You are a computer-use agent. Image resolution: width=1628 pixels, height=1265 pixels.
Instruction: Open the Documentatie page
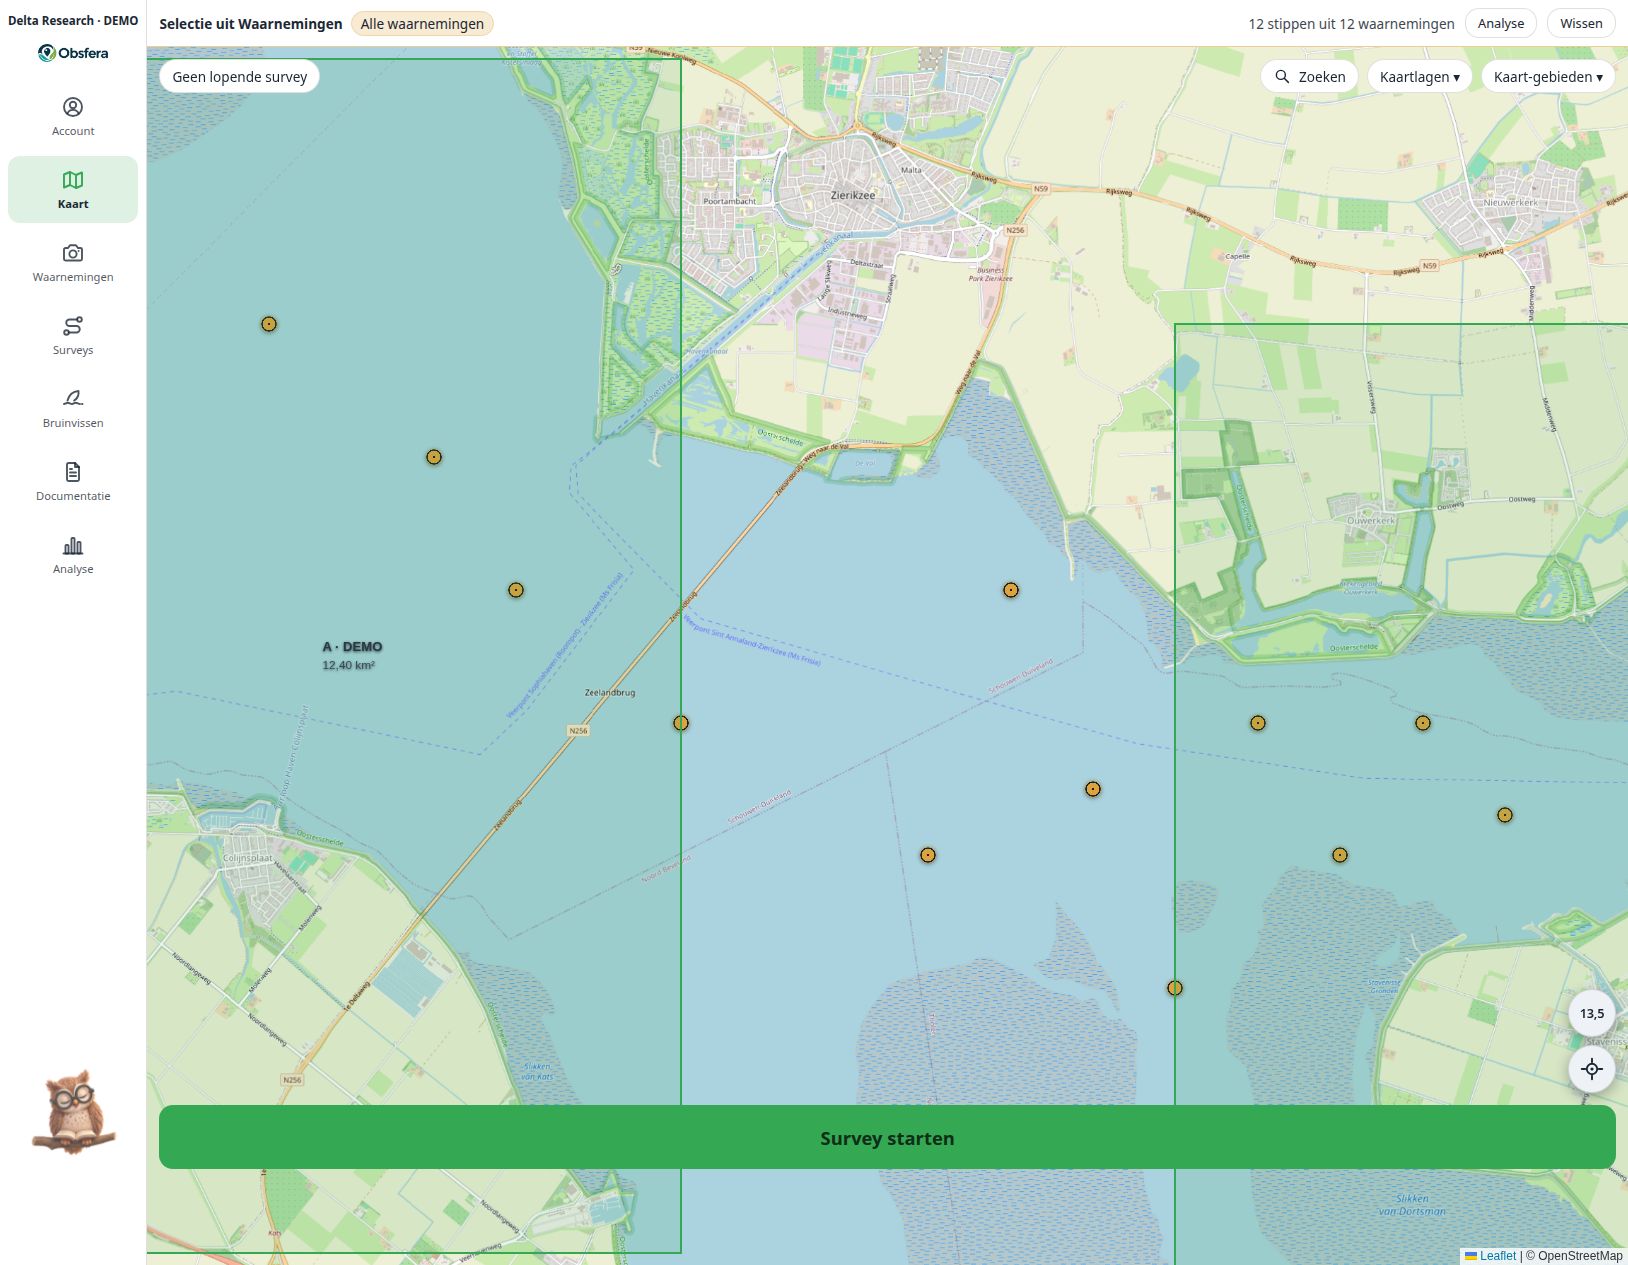[73, 481]
